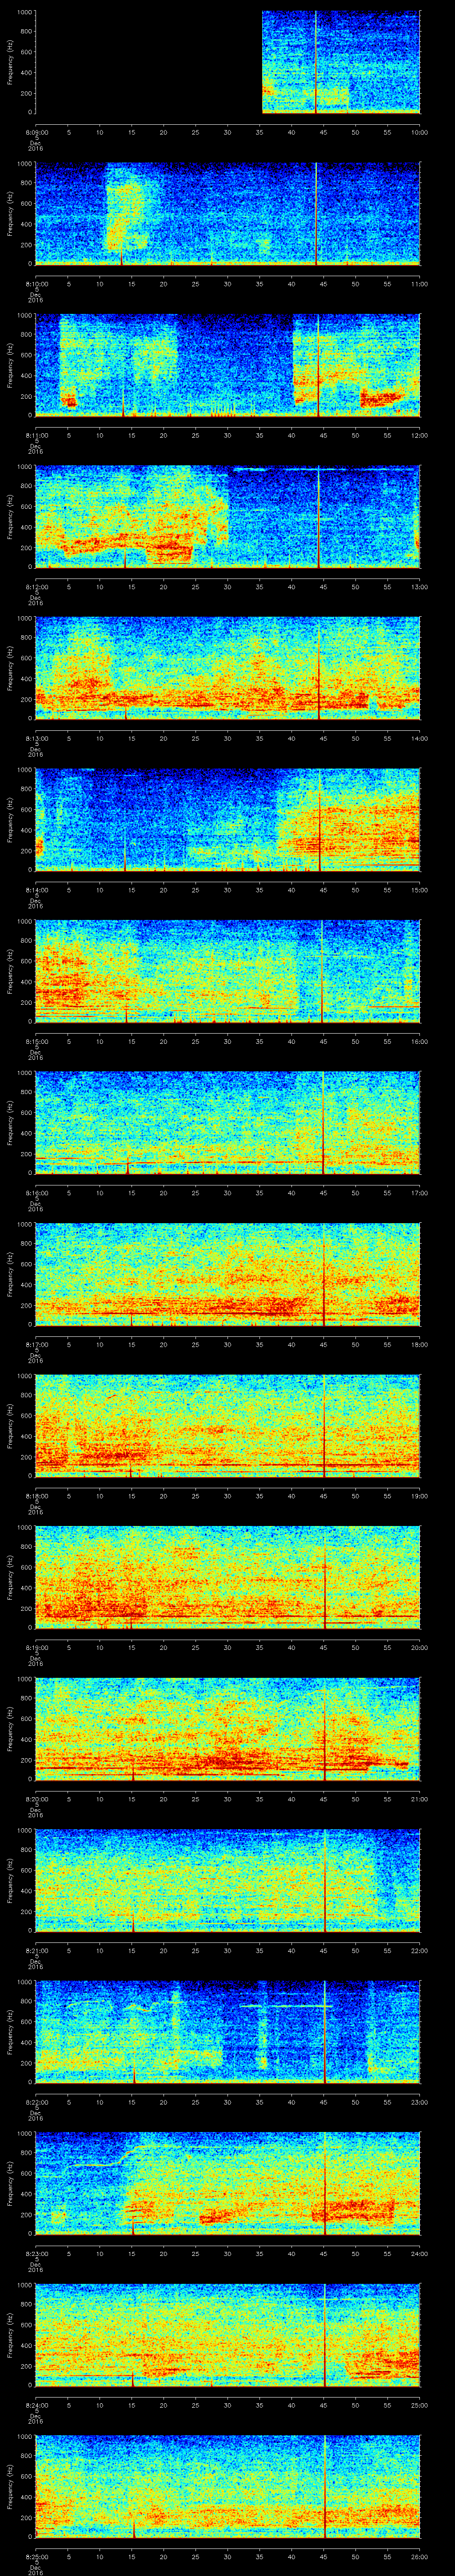
Task: Click the '10:00' end time label
Action: tap(419, 132)
